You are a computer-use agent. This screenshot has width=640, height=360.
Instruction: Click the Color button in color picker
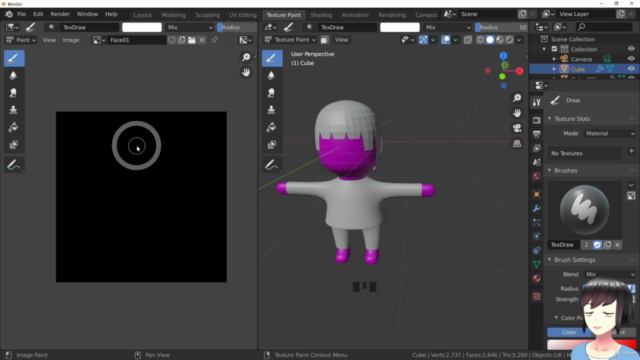pyautogui.click(x=569, y=332)
